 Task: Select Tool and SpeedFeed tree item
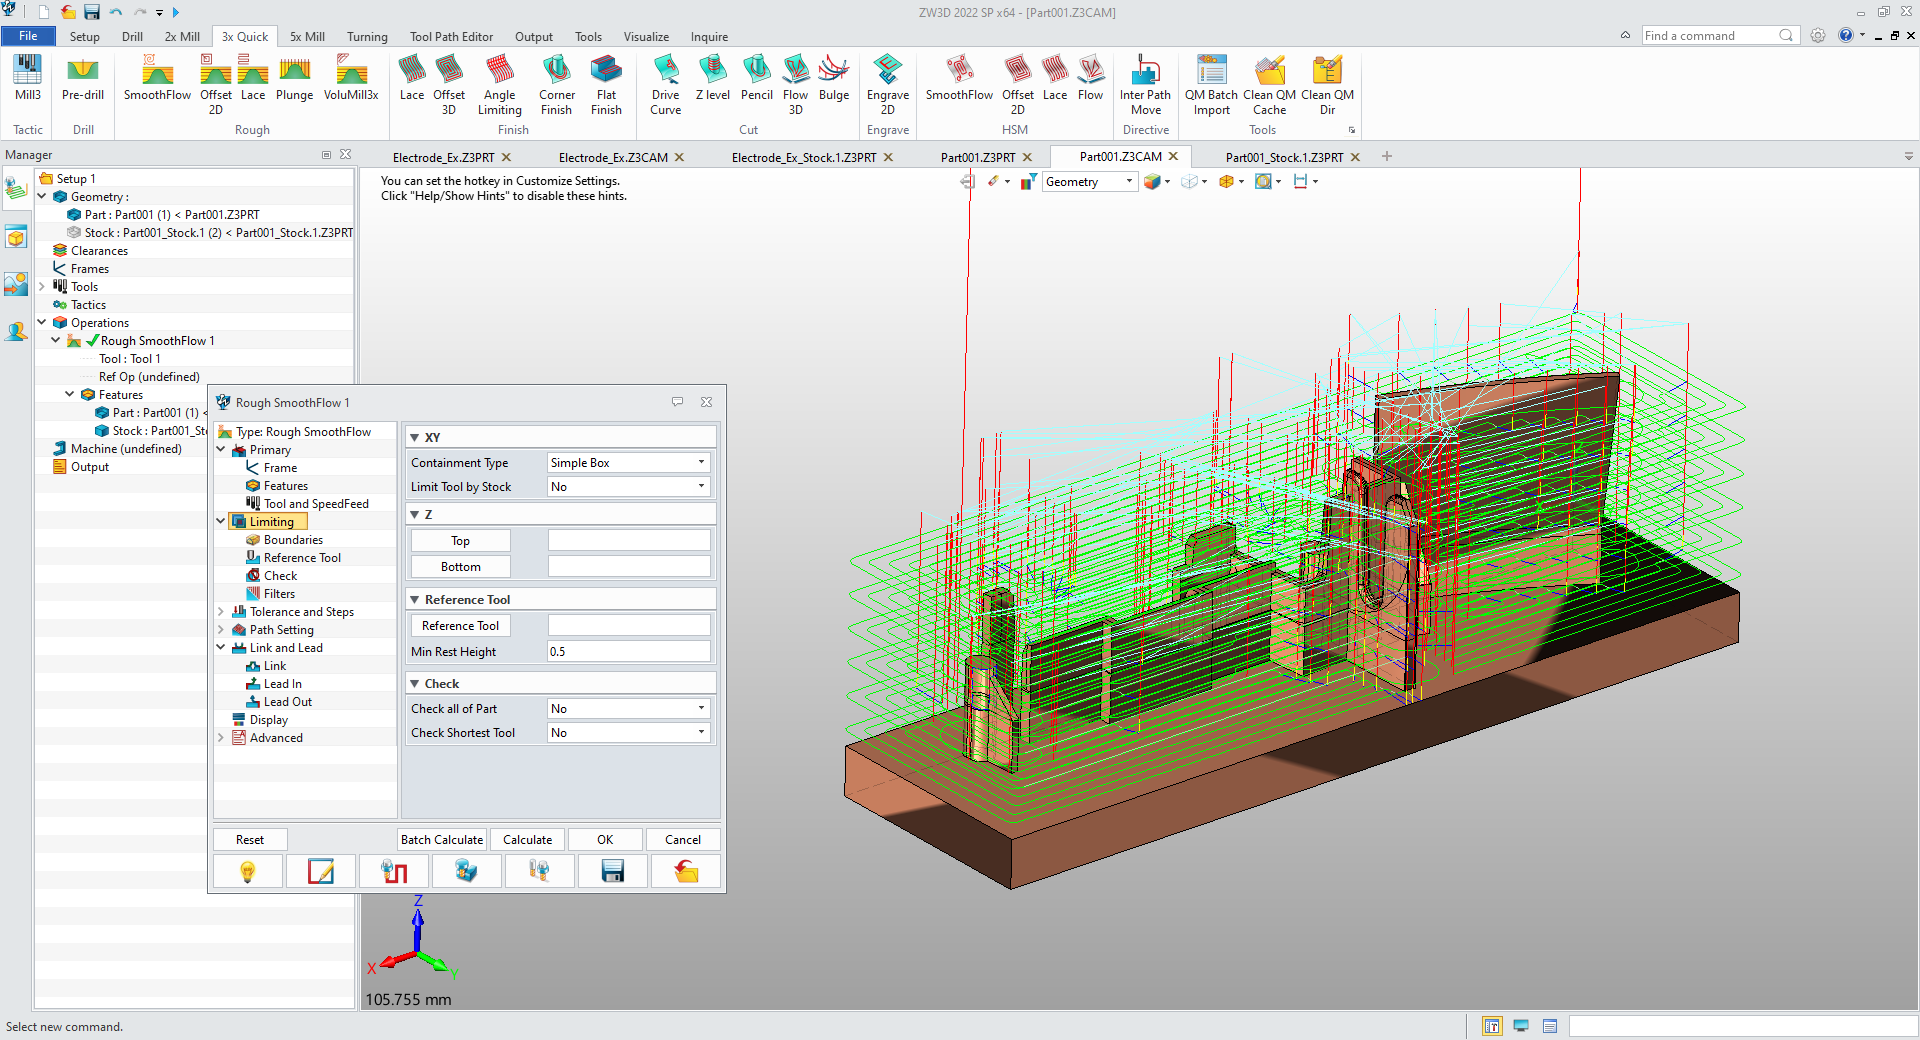coord(316,504)
